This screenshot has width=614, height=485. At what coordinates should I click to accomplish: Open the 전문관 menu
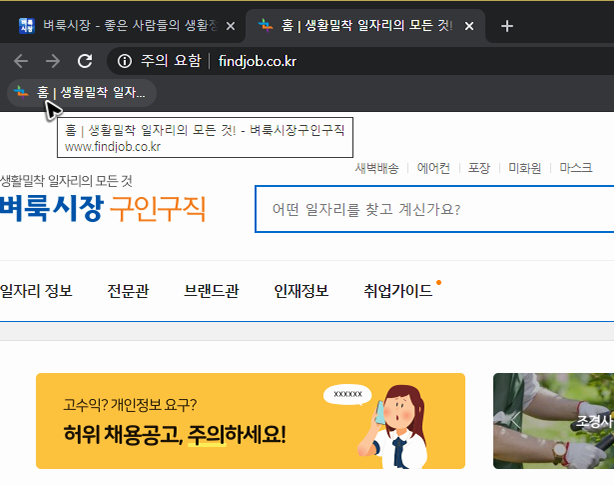[x=128, y=291]
